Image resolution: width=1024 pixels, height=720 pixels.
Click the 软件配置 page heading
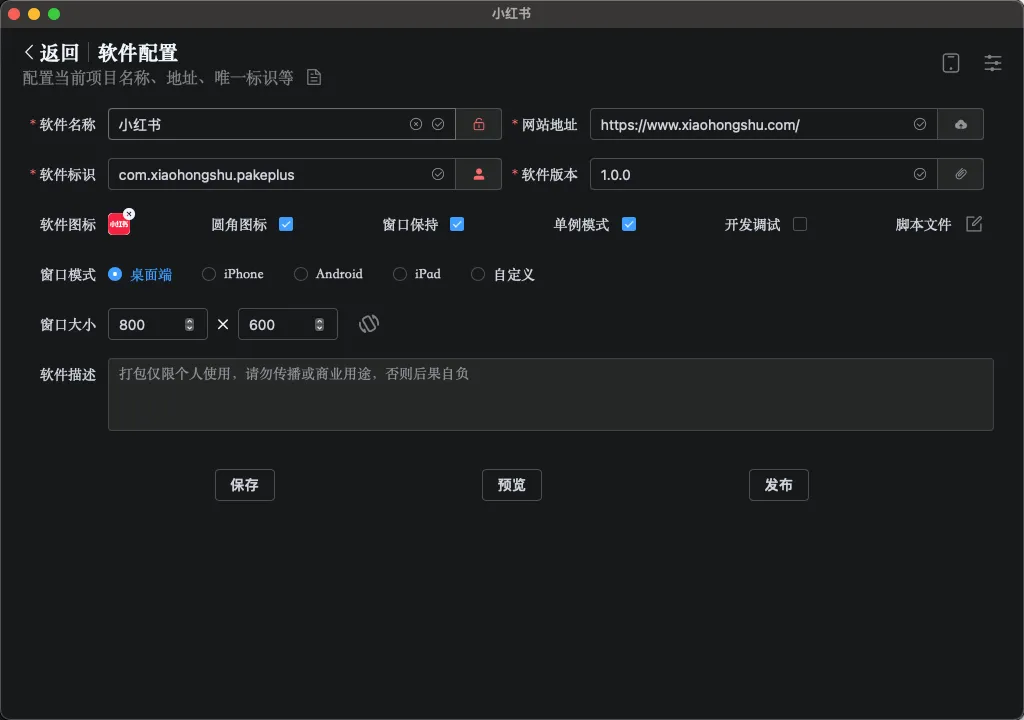click(138, 52)
